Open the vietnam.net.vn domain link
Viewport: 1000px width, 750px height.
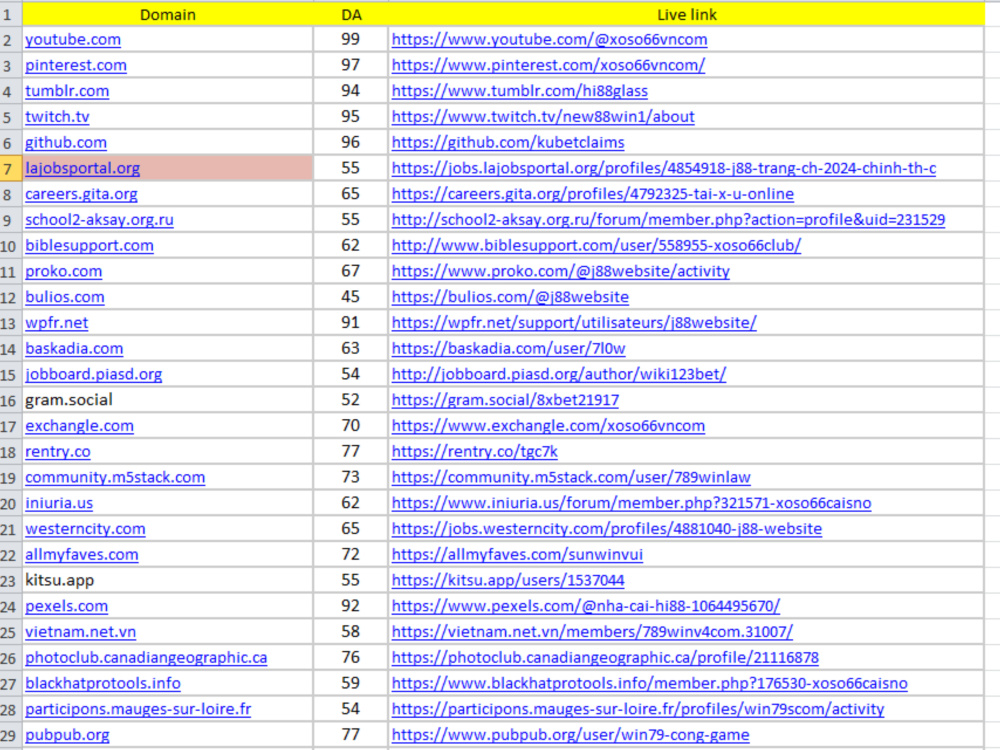pos(80,632)
